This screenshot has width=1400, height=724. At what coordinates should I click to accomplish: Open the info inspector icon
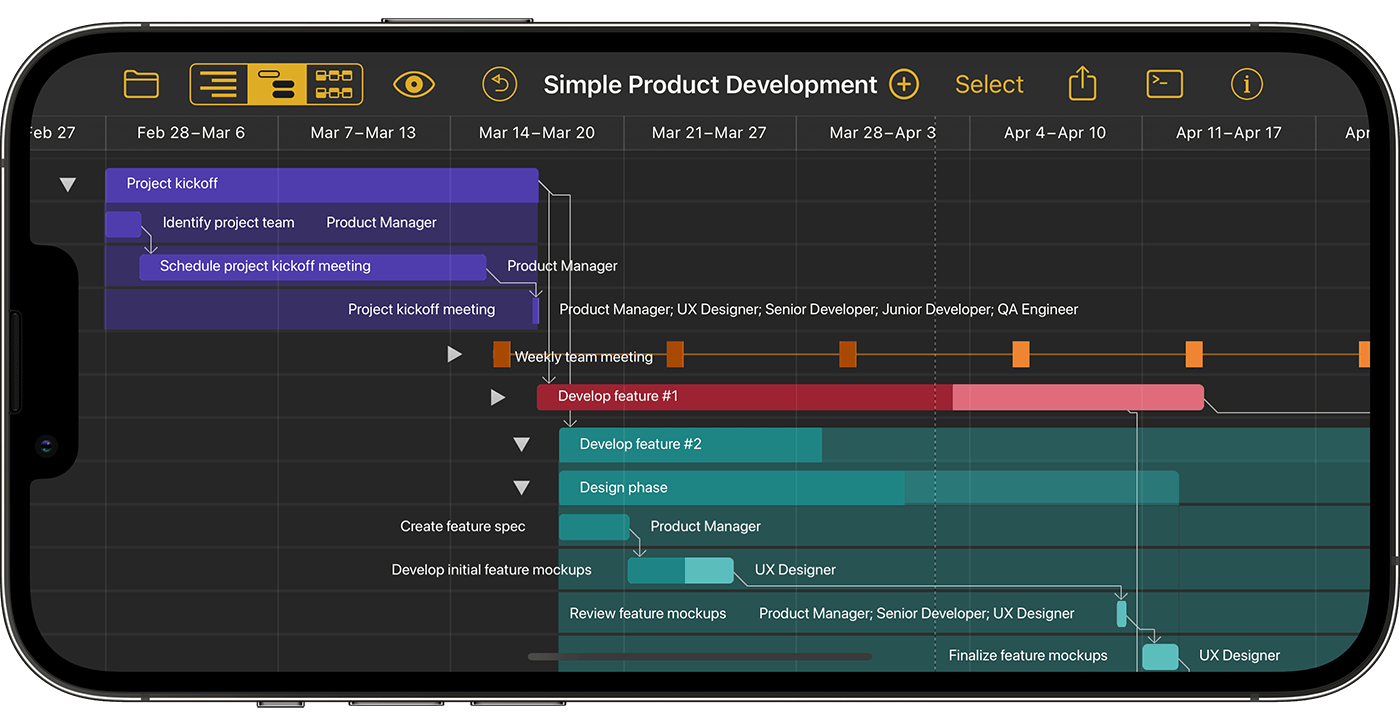[1246, 84]
